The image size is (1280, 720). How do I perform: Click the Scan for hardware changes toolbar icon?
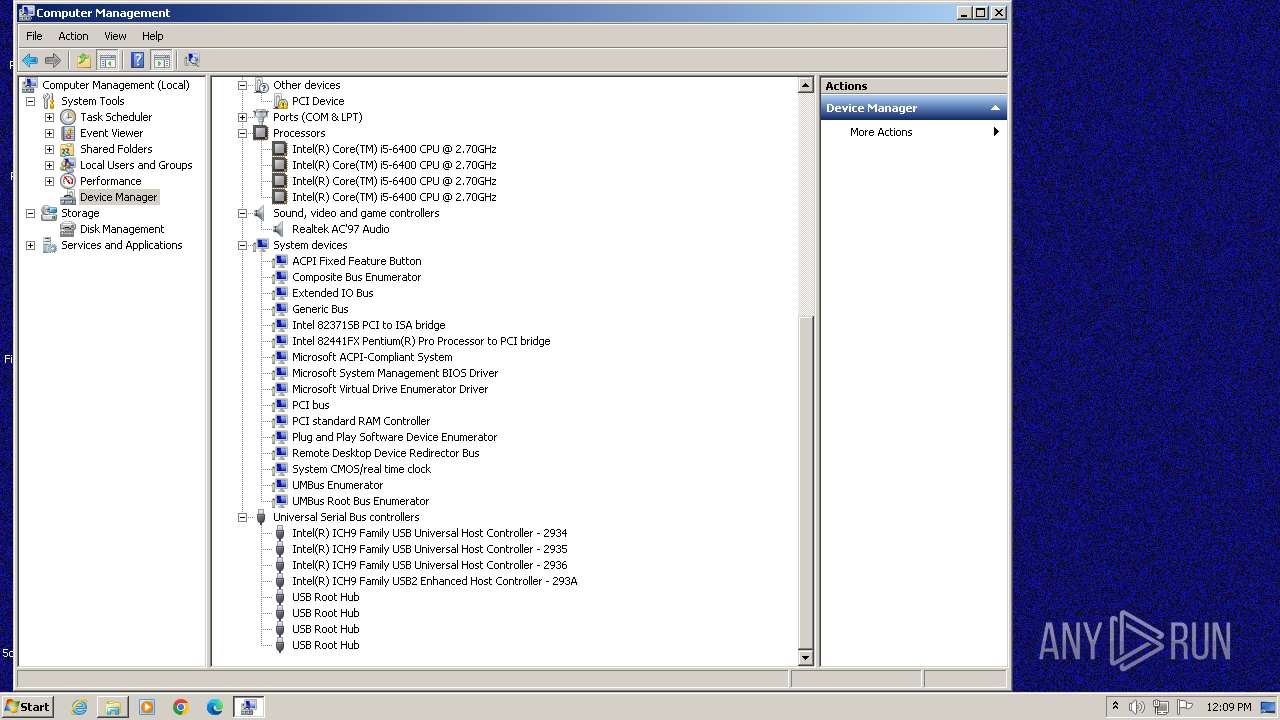pyautogui.click(x=192, y=61)
